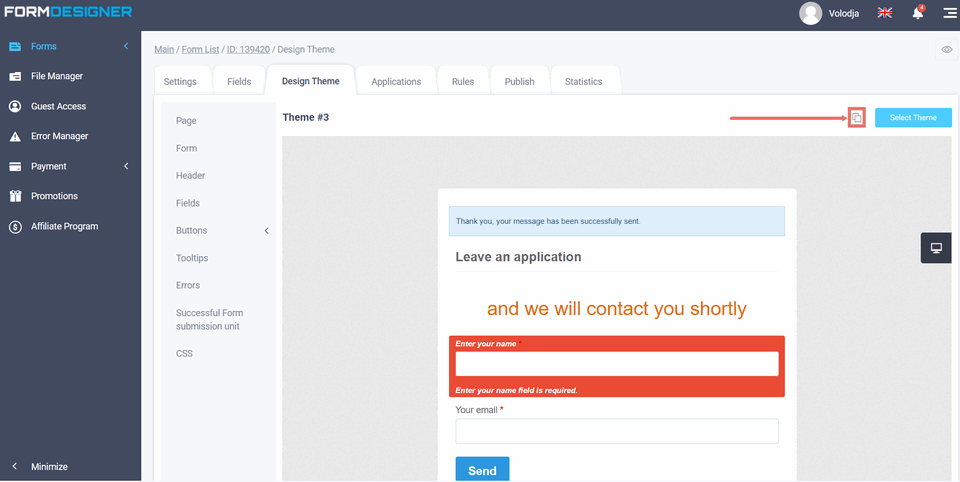960x482 pixels.
Task: Switch to desktop preview monitor icon
Action: [936, 248]
